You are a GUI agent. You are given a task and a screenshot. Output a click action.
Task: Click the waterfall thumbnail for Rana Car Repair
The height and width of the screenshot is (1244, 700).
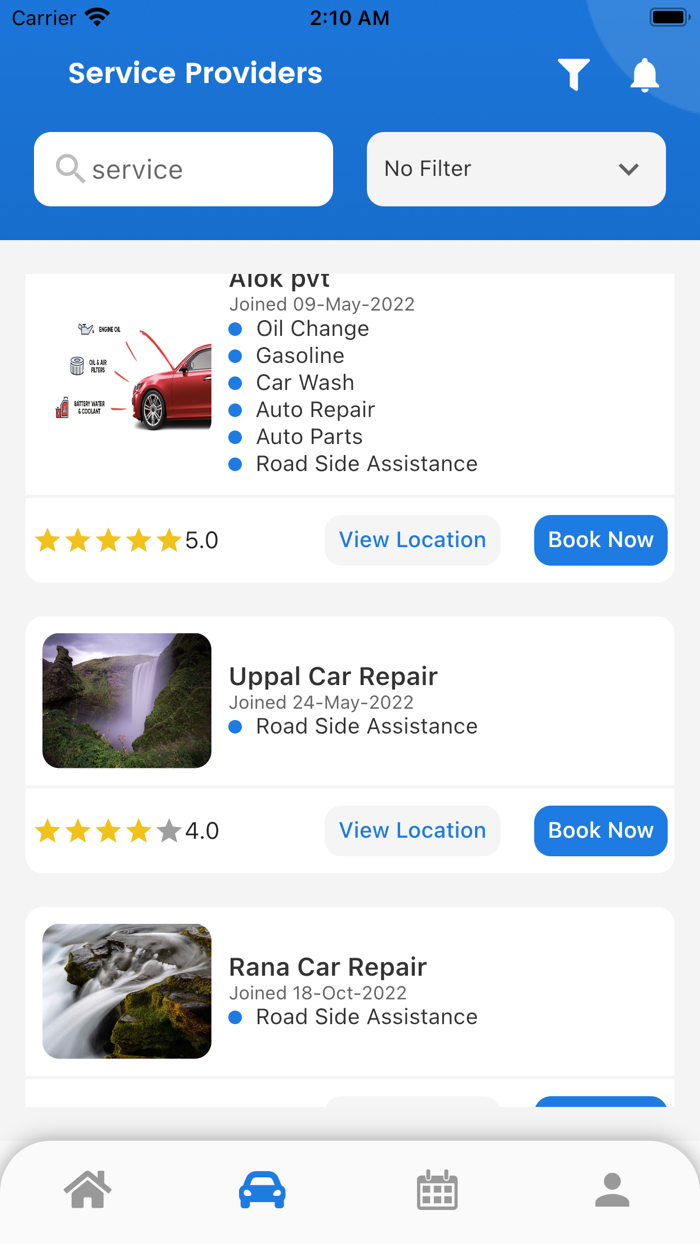point(126,991)
